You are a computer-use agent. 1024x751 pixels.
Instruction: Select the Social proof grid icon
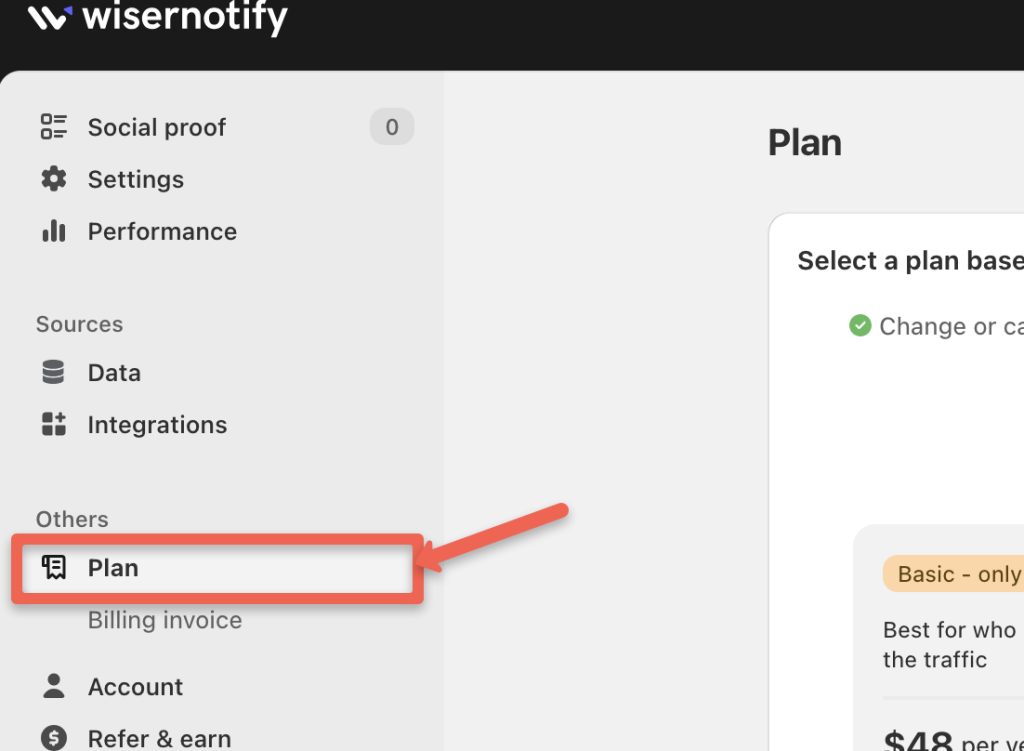point(53,126)
